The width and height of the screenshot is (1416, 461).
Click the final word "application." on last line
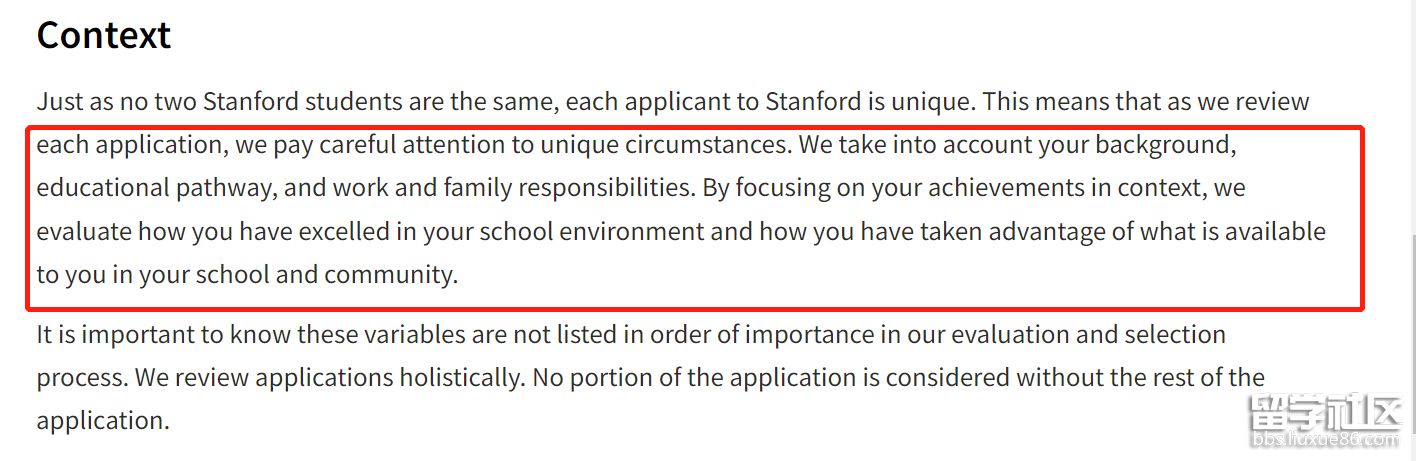tap(103, 420)
